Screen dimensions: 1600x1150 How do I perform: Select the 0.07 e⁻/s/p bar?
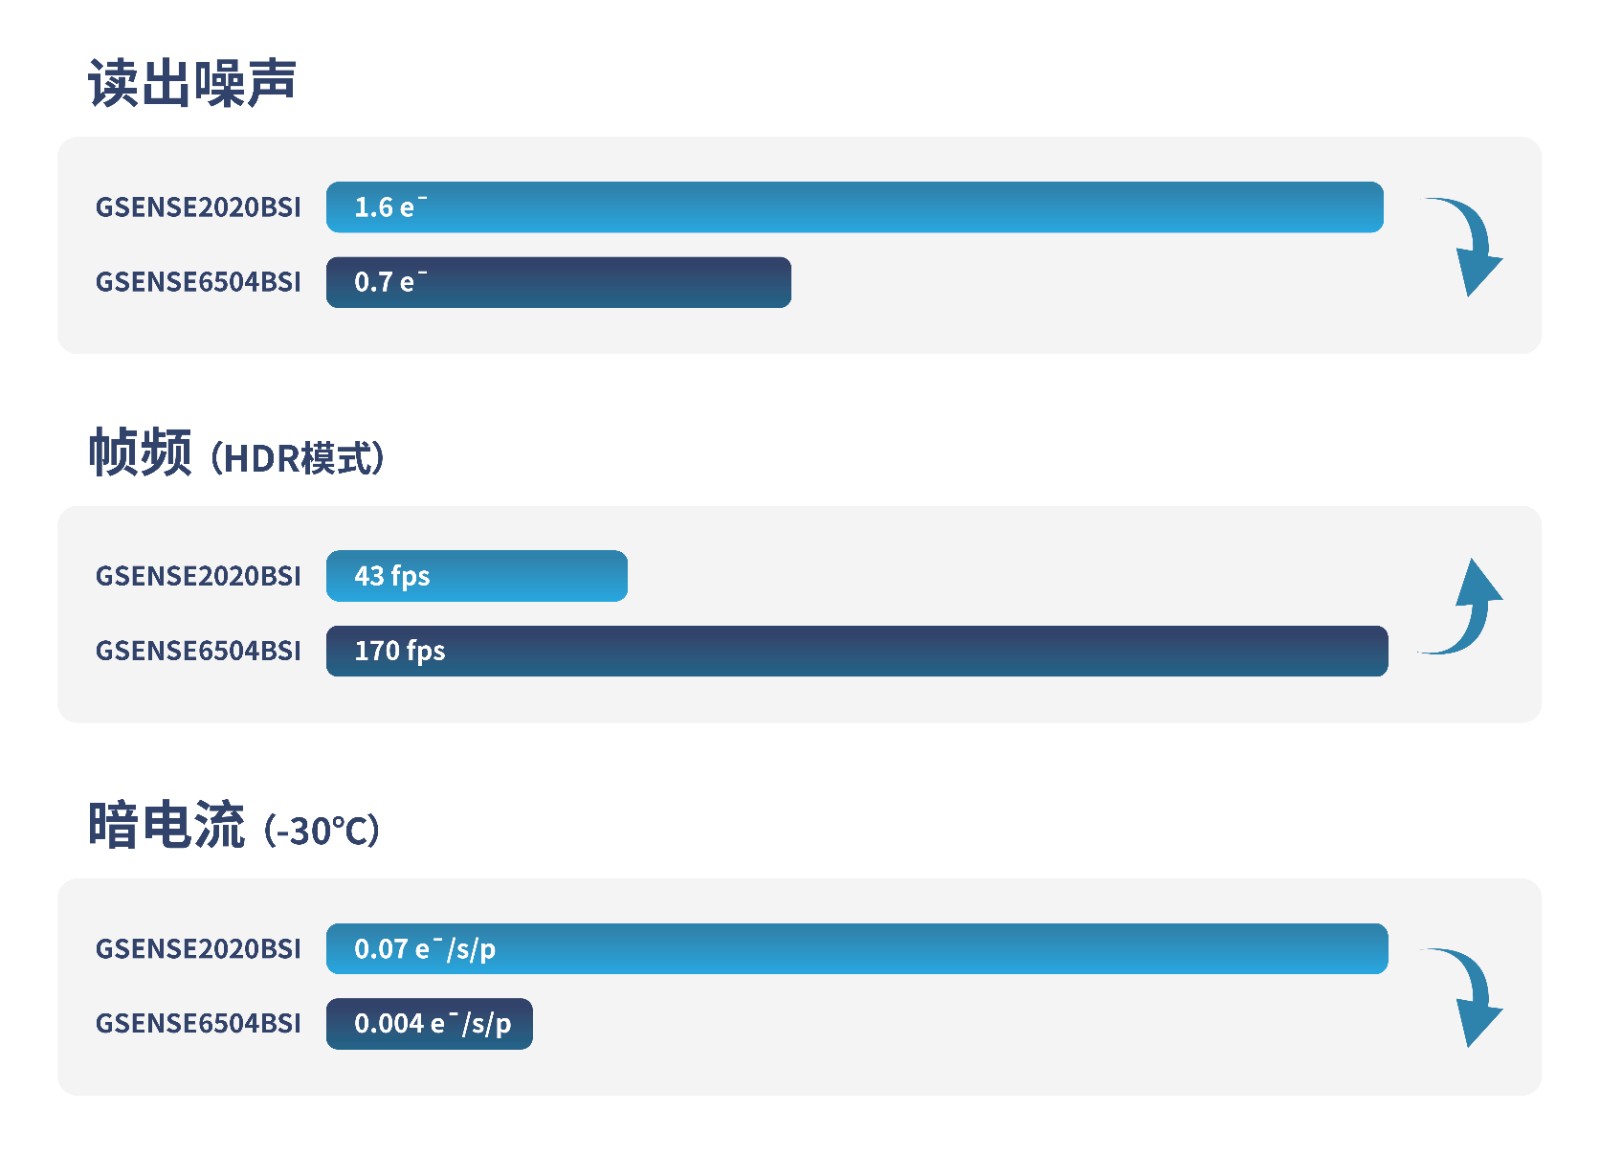tap(857, 949)
